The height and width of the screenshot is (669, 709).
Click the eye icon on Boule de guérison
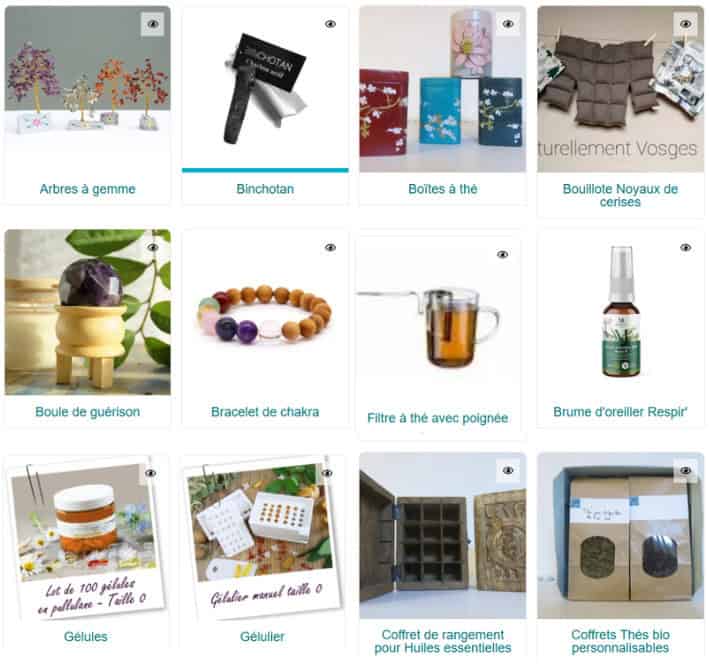coord(153,247)
